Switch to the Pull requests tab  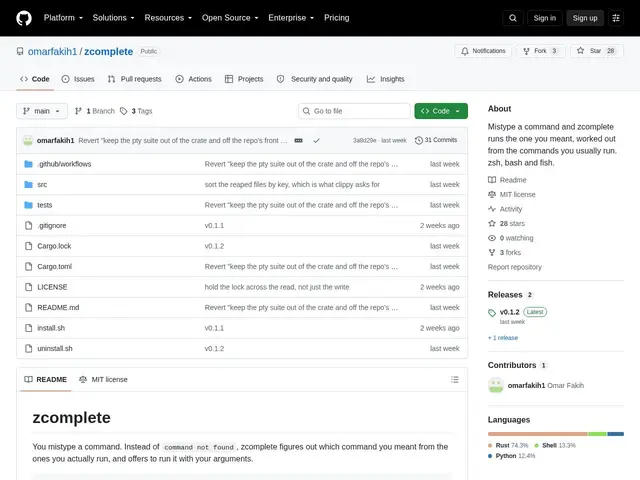tap(135, 79)
